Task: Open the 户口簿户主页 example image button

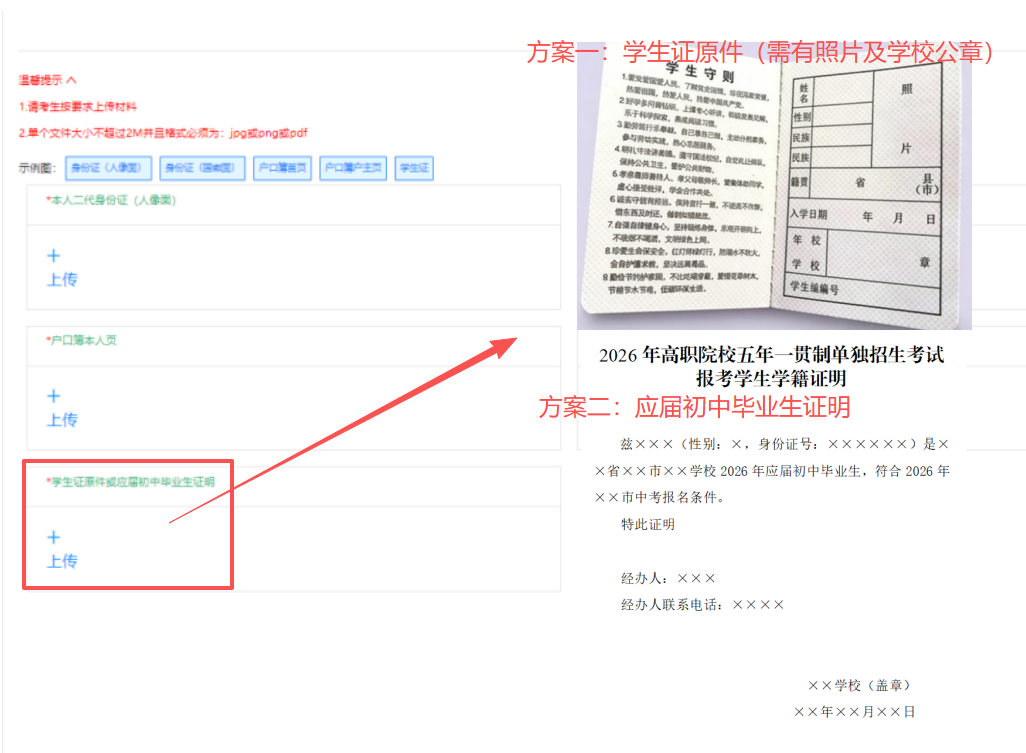Action: pos(353,168)
